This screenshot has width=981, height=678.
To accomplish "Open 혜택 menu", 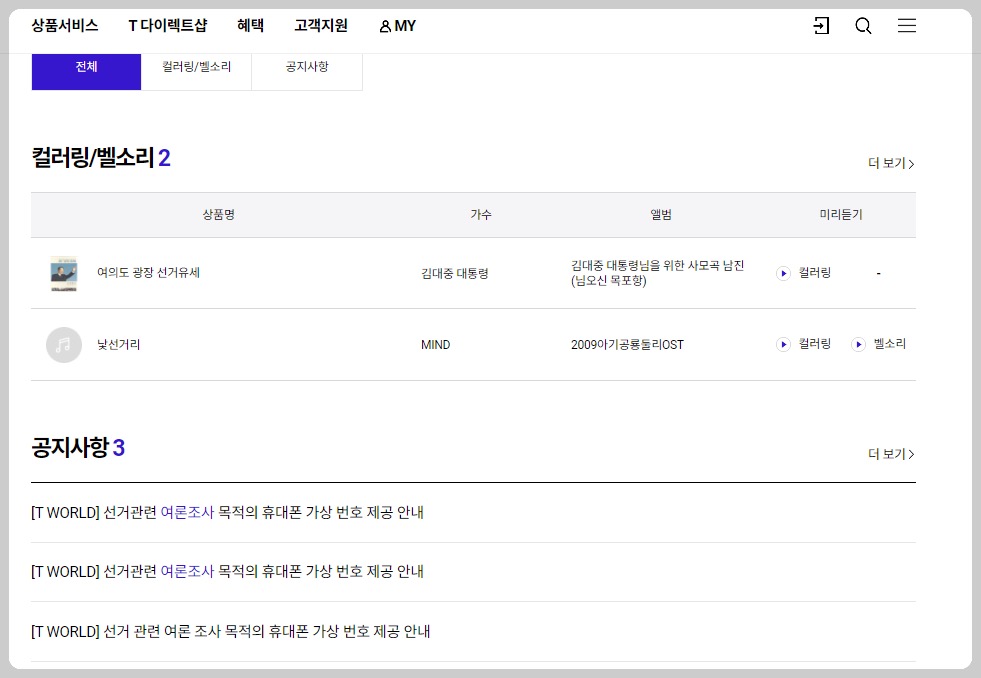I will coord(250,26).
